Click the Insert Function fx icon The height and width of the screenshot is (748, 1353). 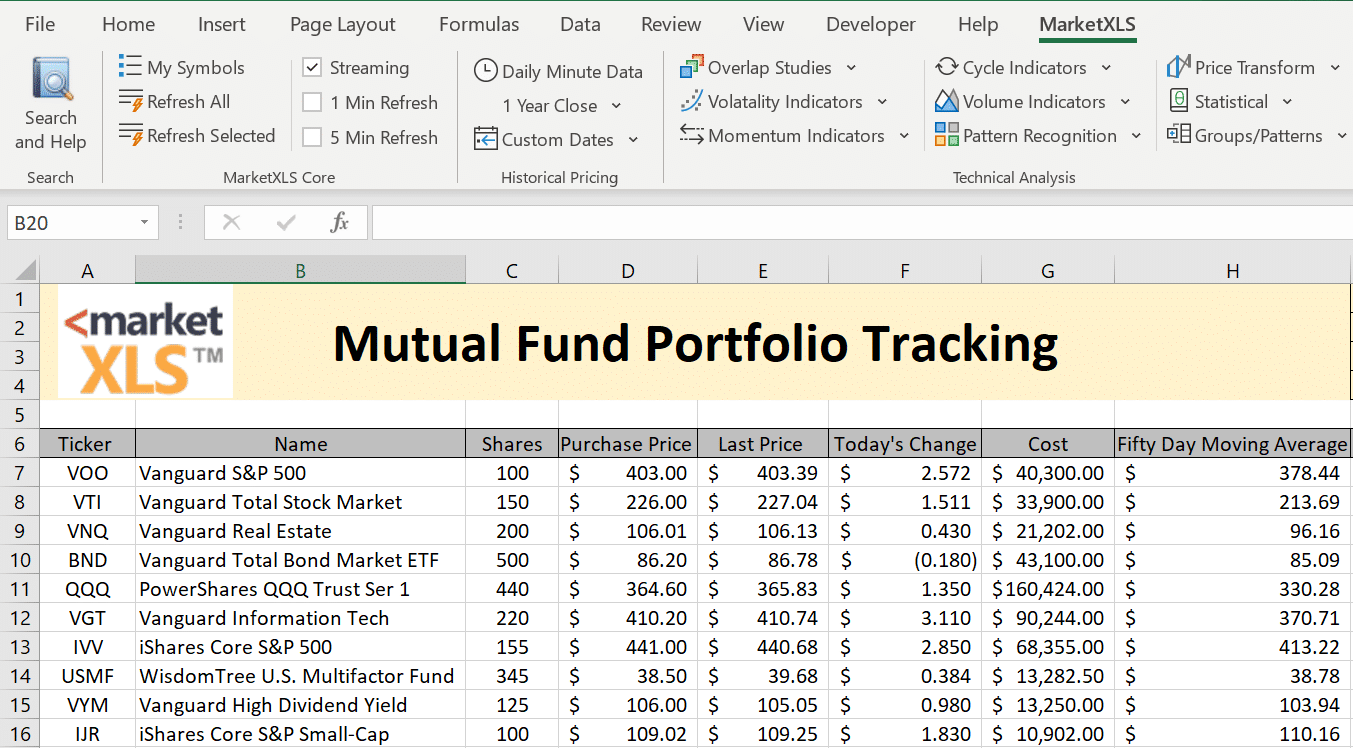tap(339, 222)
